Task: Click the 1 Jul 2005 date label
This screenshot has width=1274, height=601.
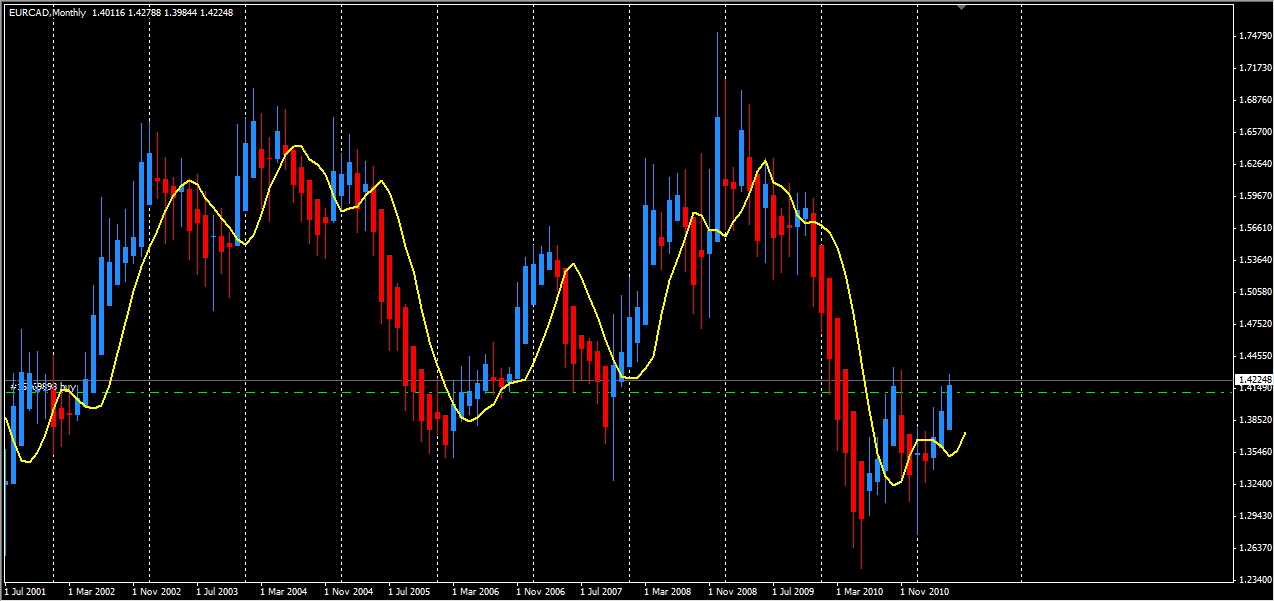Action: pyautogui.click(x=412, y=591)
